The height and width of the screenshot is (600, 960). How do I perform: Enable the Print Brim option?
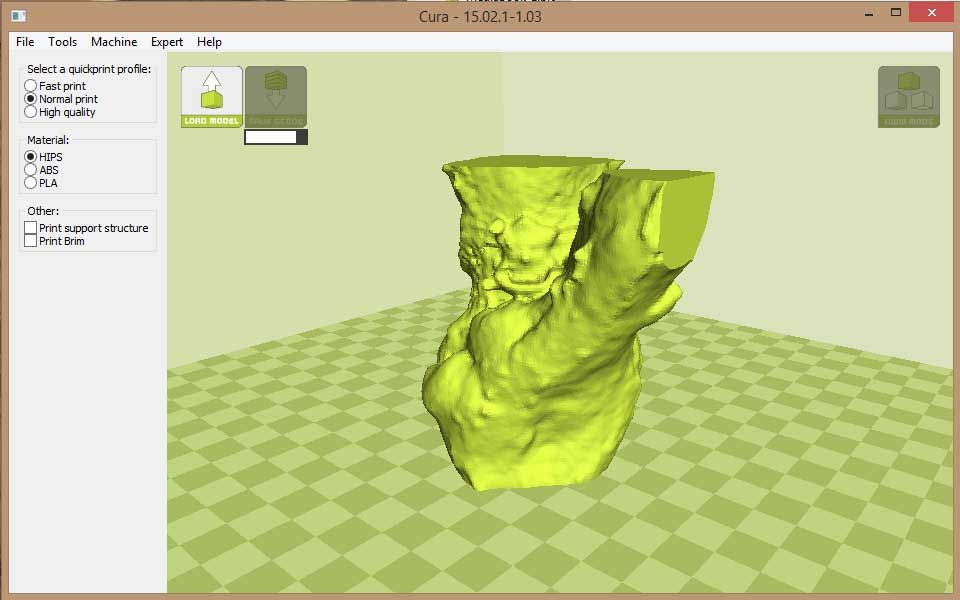31,241
